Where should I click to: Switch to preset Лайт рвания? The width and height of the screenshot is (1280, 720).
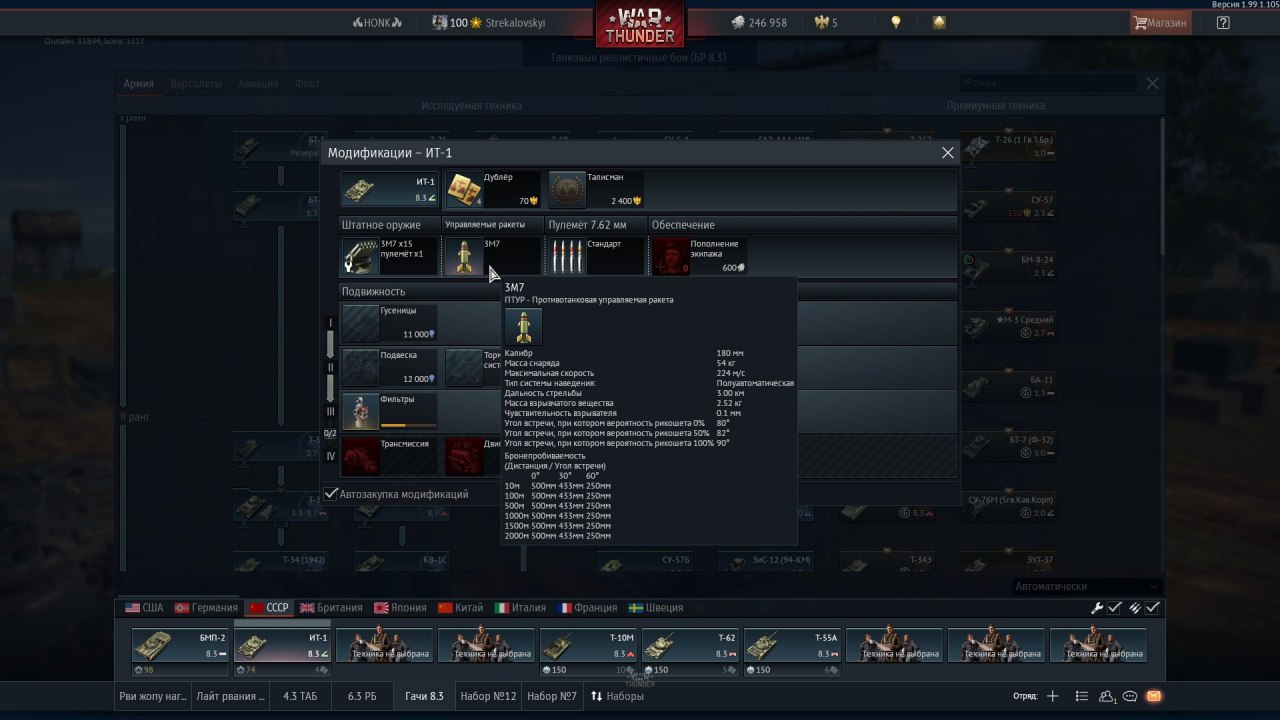click(x=231, y=696)
